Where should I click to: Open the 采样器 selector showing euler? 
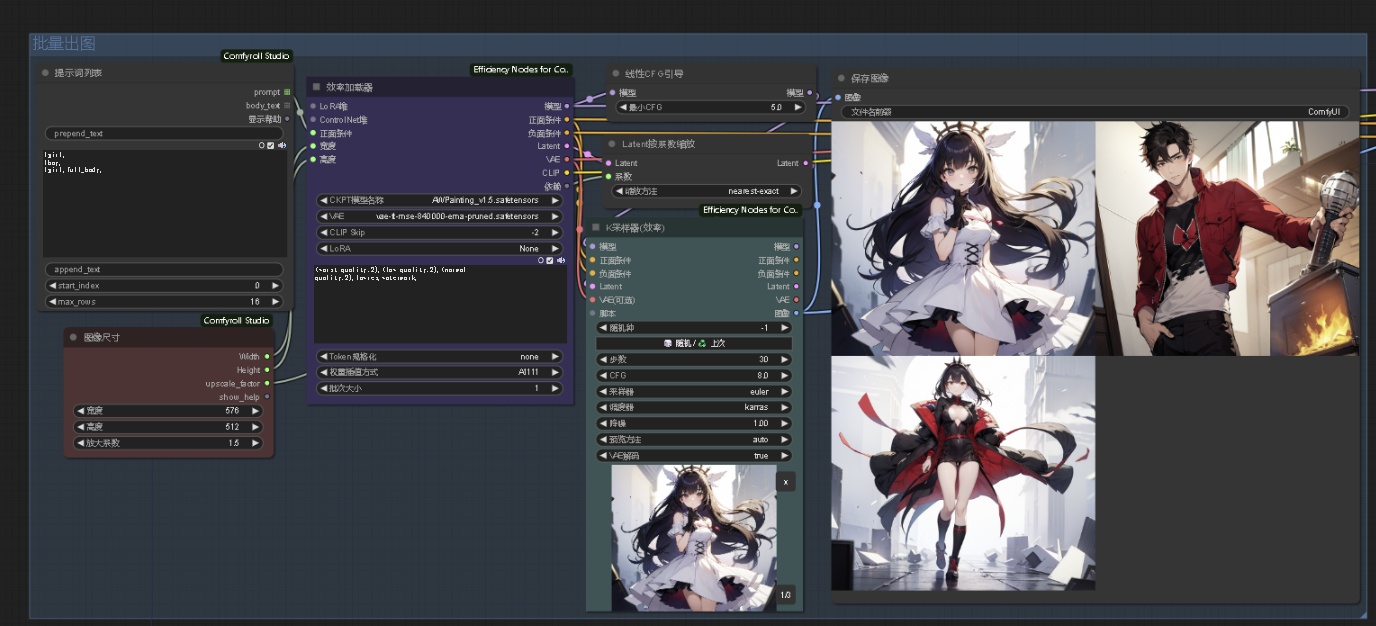(694, 392)
